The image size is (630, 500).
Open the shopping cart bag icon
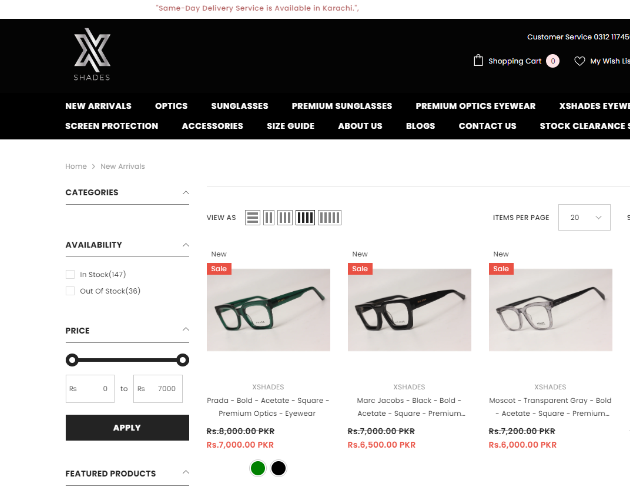478,61
